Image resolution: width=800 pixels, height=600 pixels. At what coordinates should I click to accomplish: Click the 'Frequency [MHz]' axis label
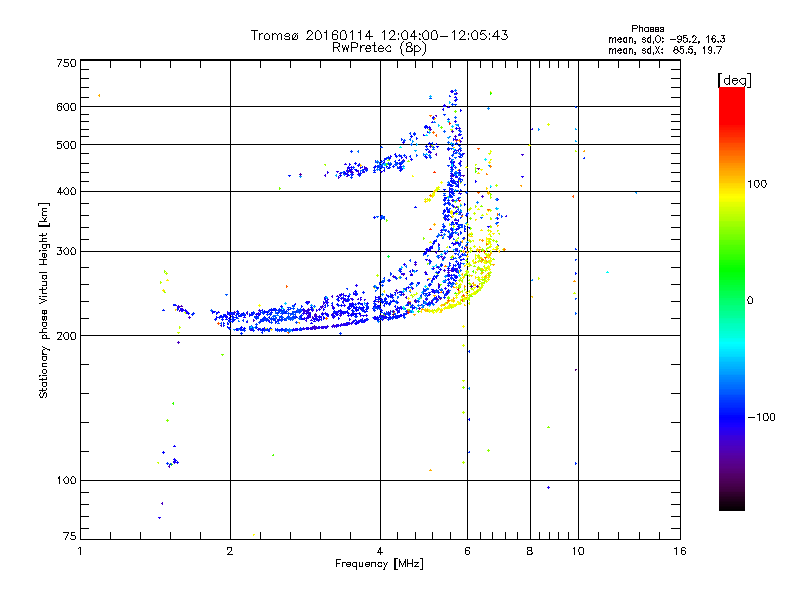pyautogui.click(x=379, y=564)
